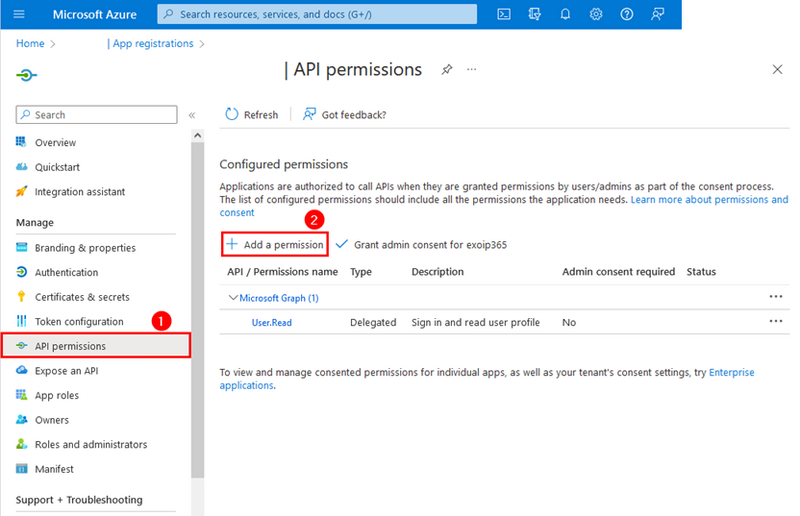The image size is (800, 516).
Task: Focus the top Search resources box
Action: click(x=317, y=14)
